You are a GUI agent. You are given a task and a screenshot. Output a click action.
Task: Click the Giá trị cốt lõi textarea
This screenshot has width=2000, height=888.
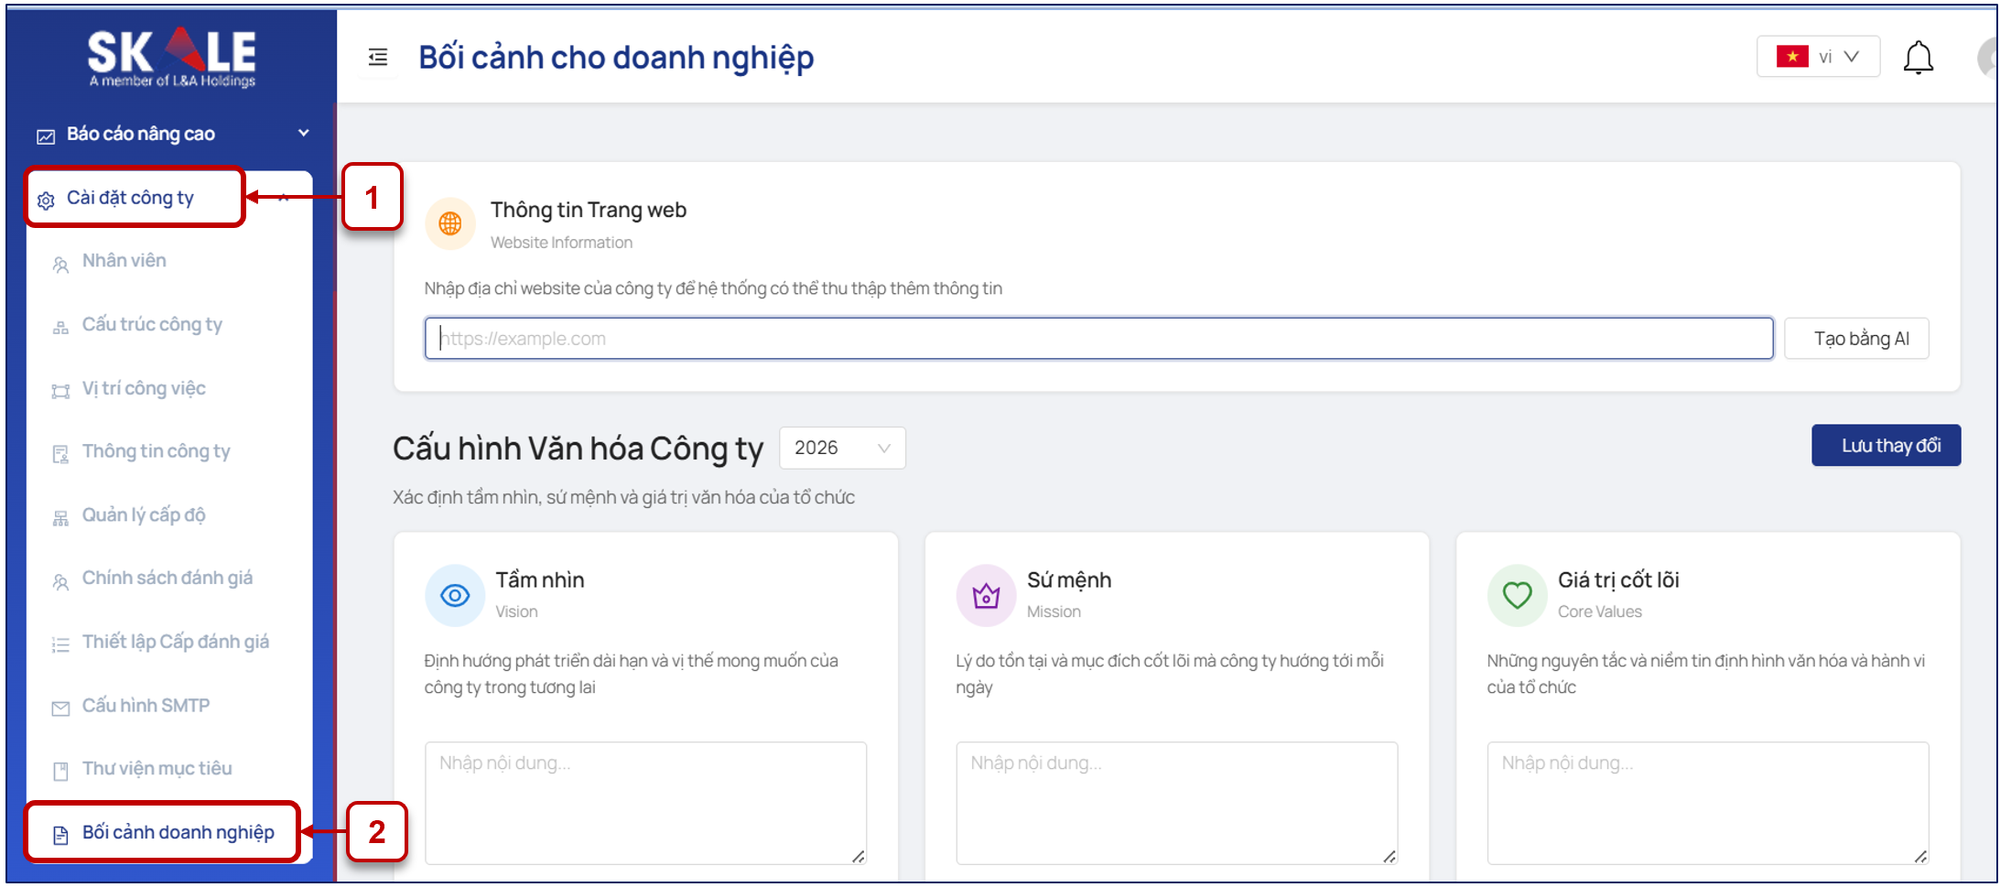[x=1708, y=803]
